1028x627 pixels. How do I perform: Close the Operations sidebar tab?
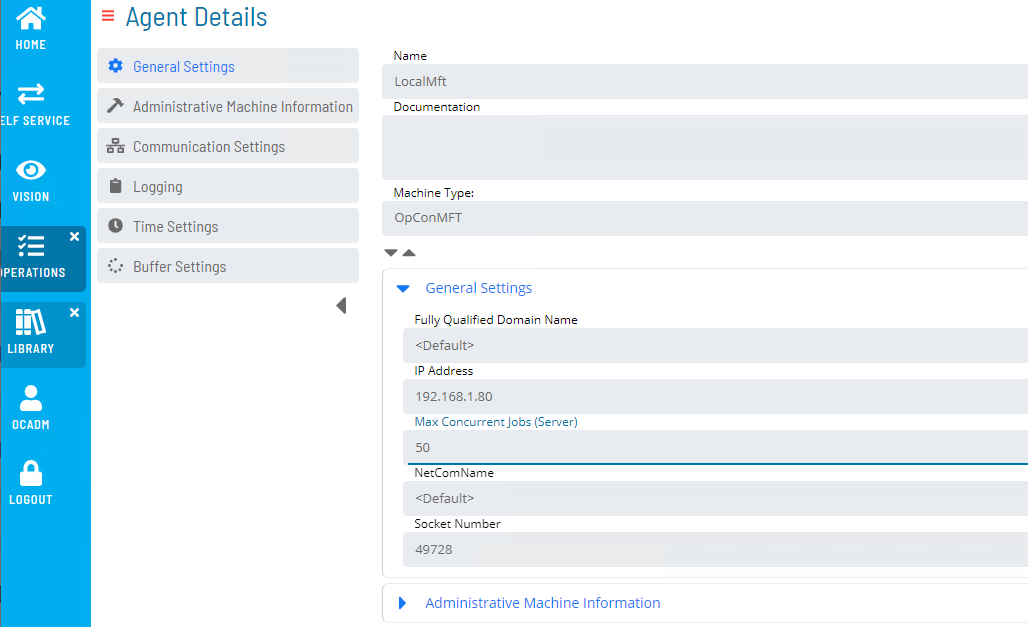pyautogui.click(x=75, y=237)
